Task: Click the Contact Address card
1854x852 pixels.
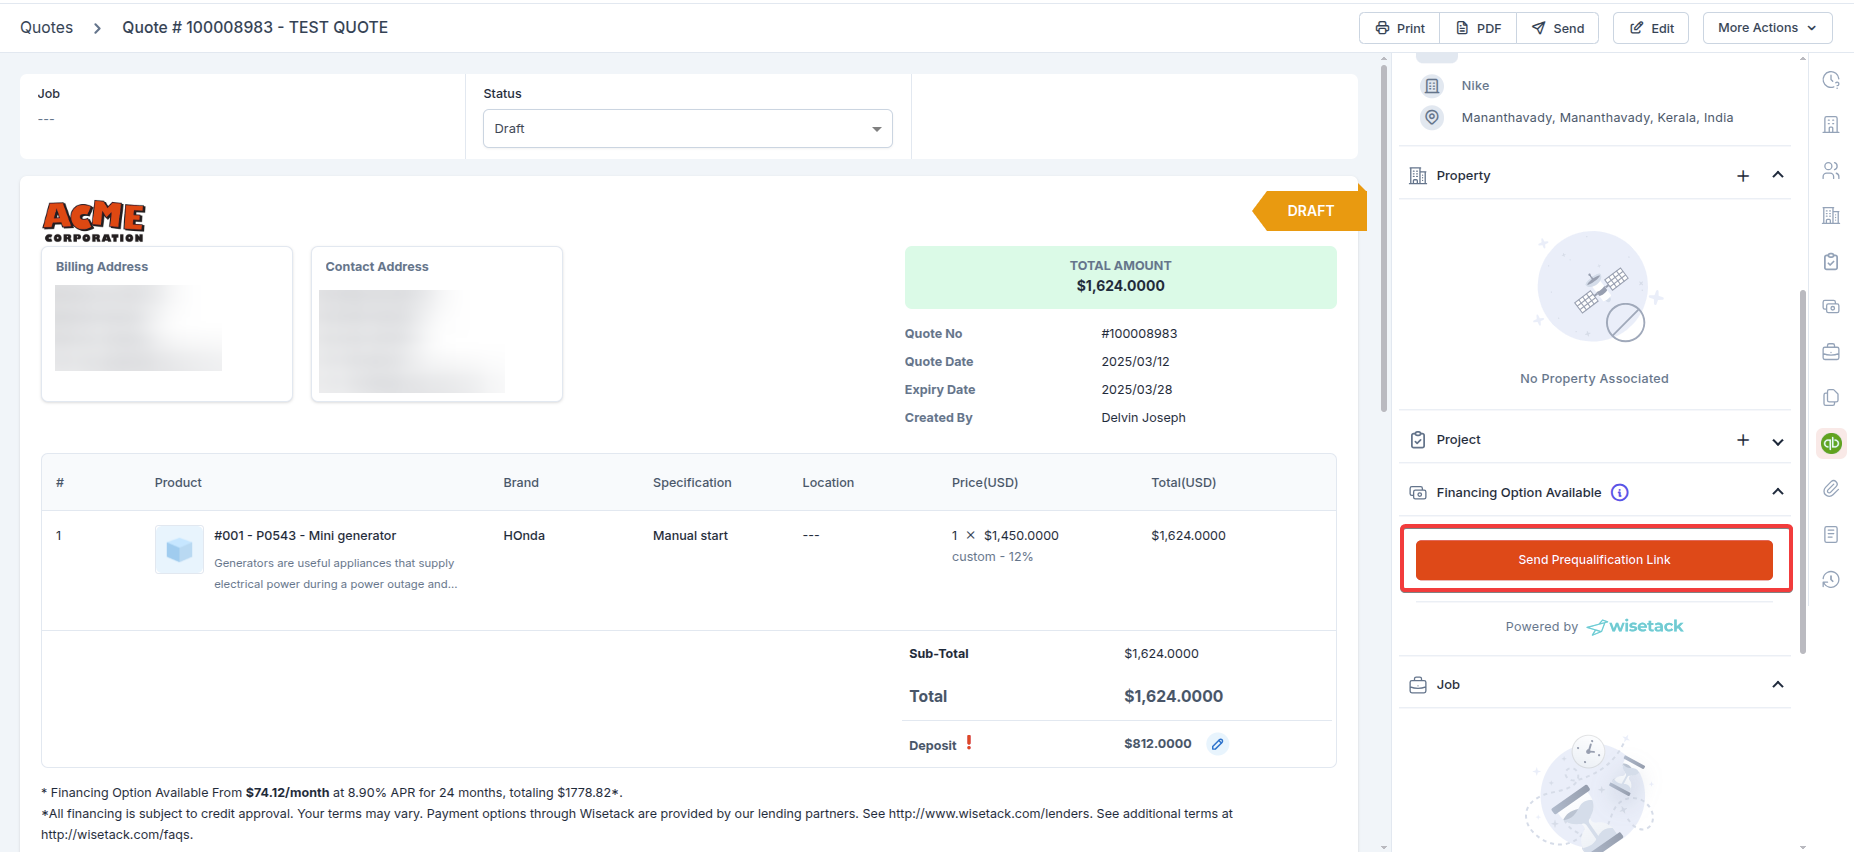Action: [x=437, y=324]
